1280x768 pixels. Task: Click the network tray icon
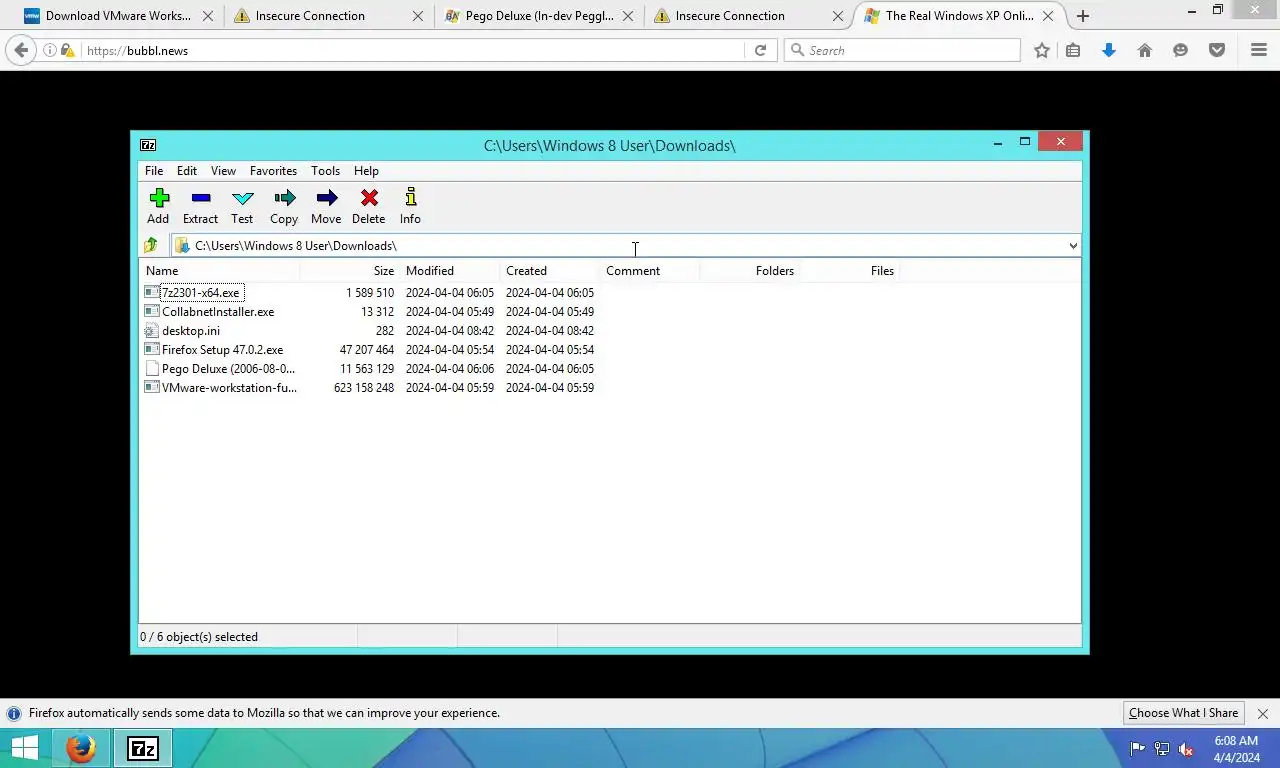point(1162,749)
